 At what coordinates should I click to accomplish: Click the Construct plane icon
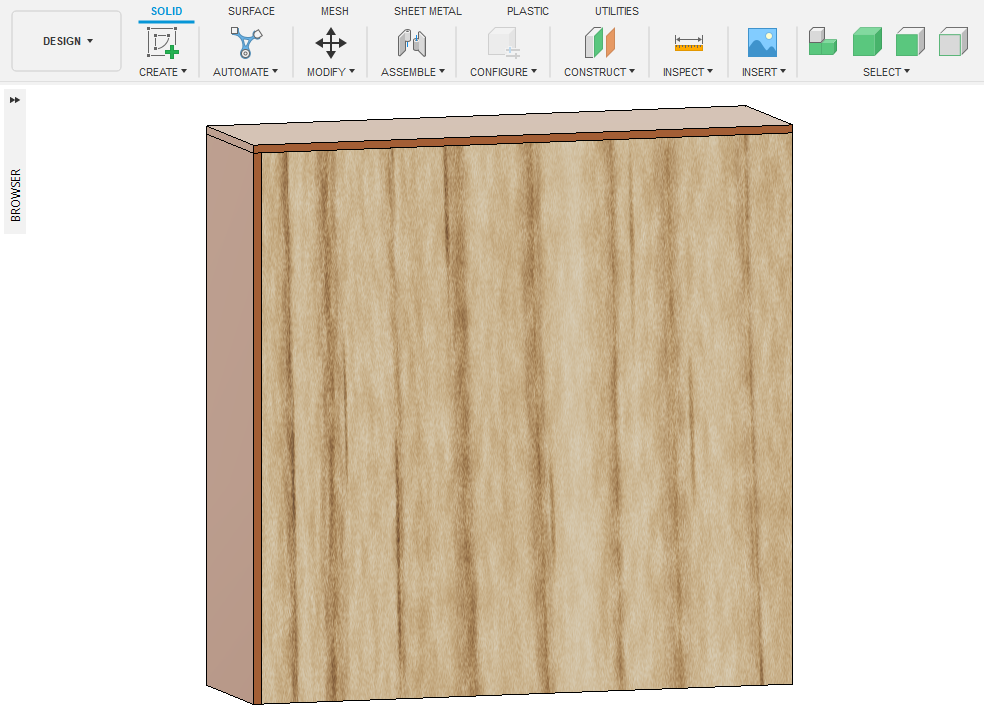point(599,43)
